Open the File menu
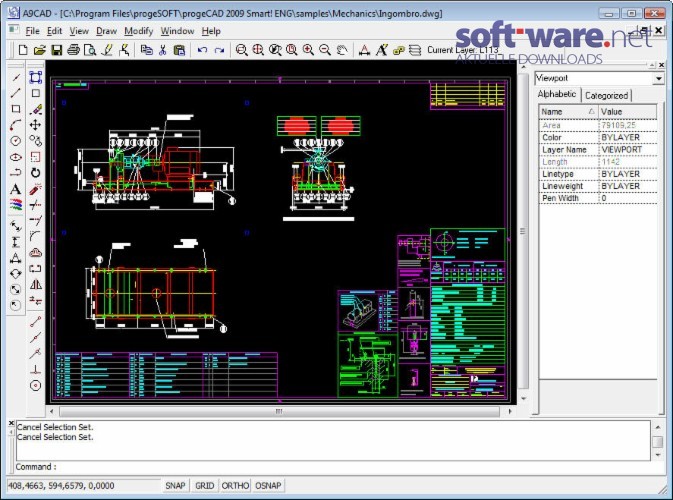 [x=32, y=31]
